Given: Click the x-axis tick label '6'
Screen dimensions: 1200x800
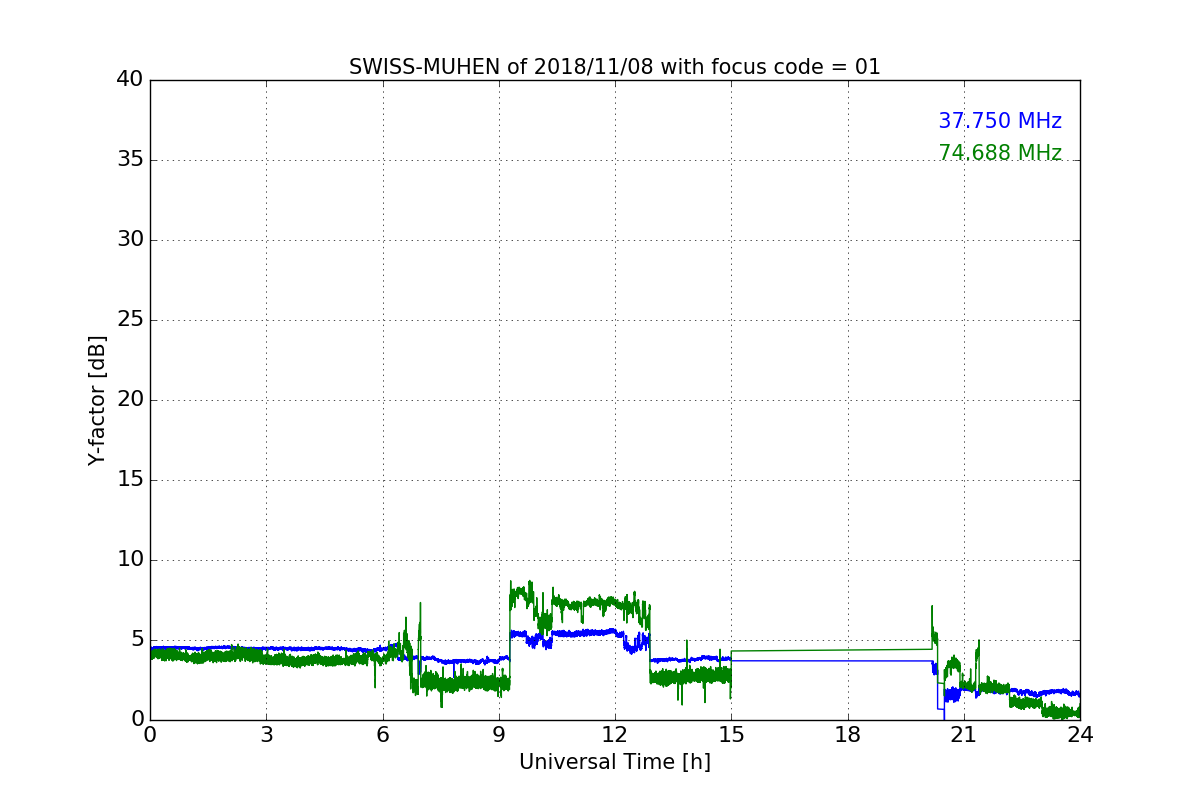Looking at the screenshot, I should 383,735.
